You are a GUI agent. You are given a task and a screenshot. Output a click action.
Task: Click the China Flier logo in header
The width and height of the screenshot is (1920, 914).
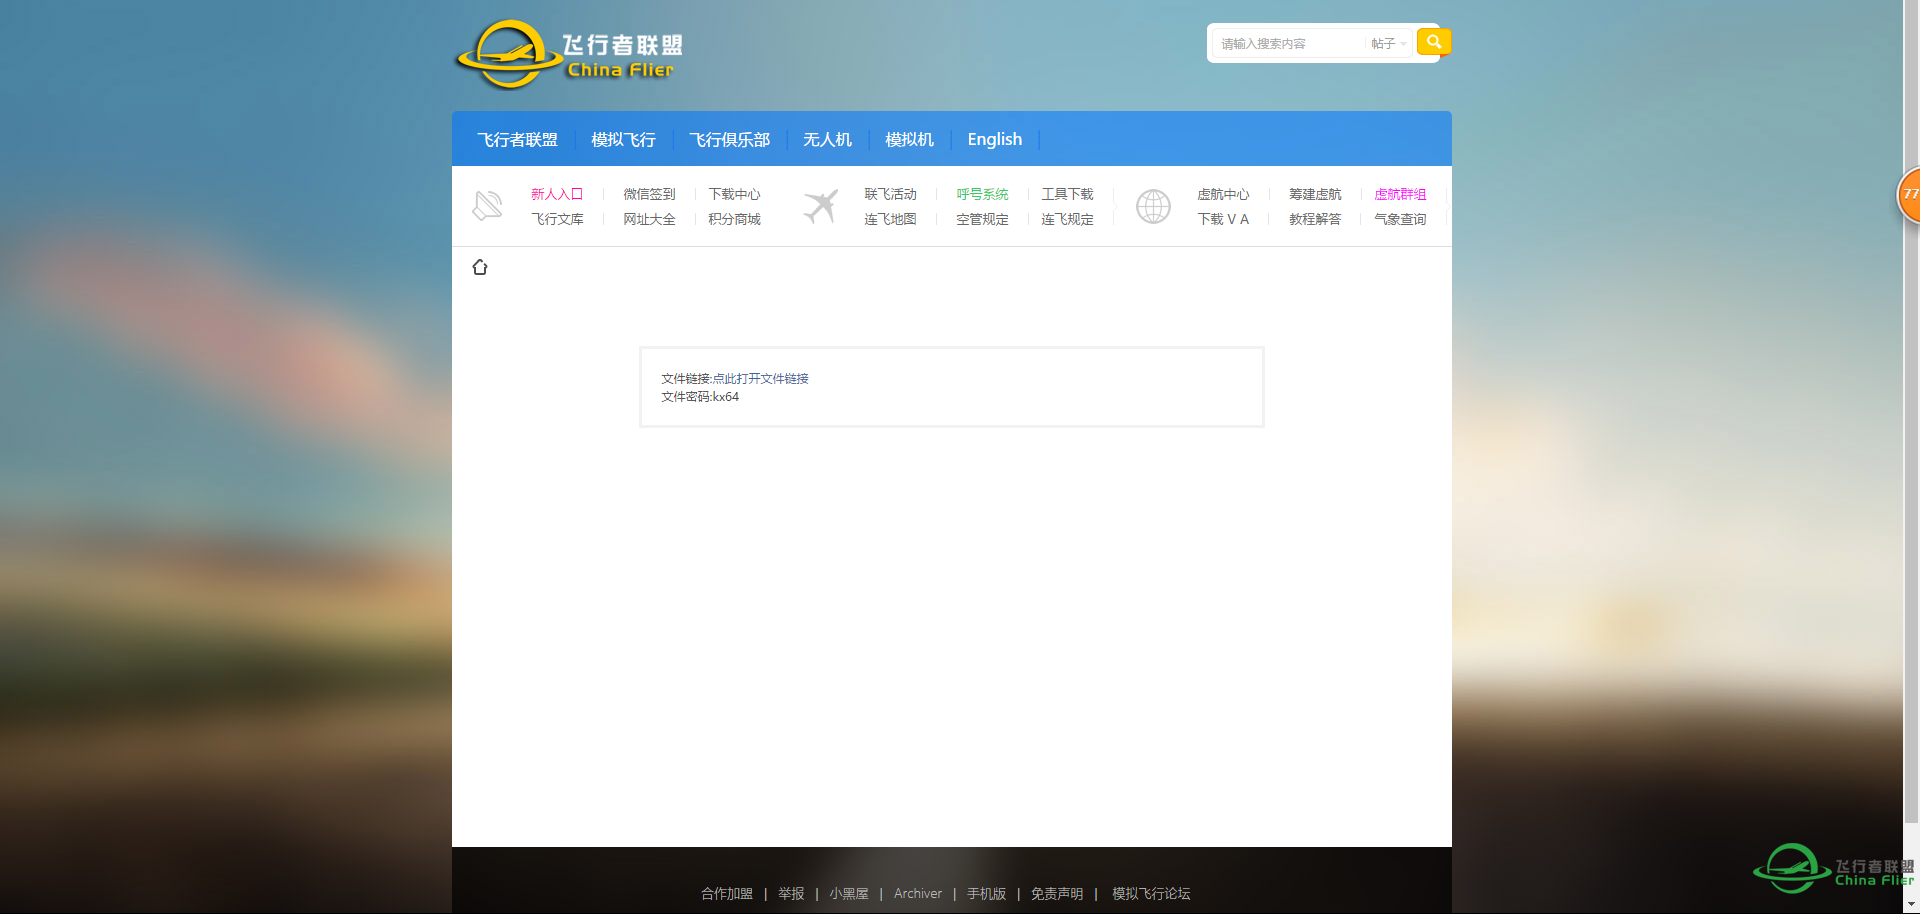point(569,55)
